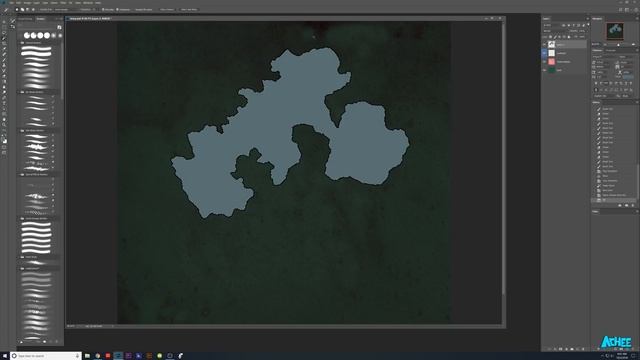The width and height of the screenshot is (640, 360).
Task: Click the Select and Mask button
Action: (x=189, y=9)
